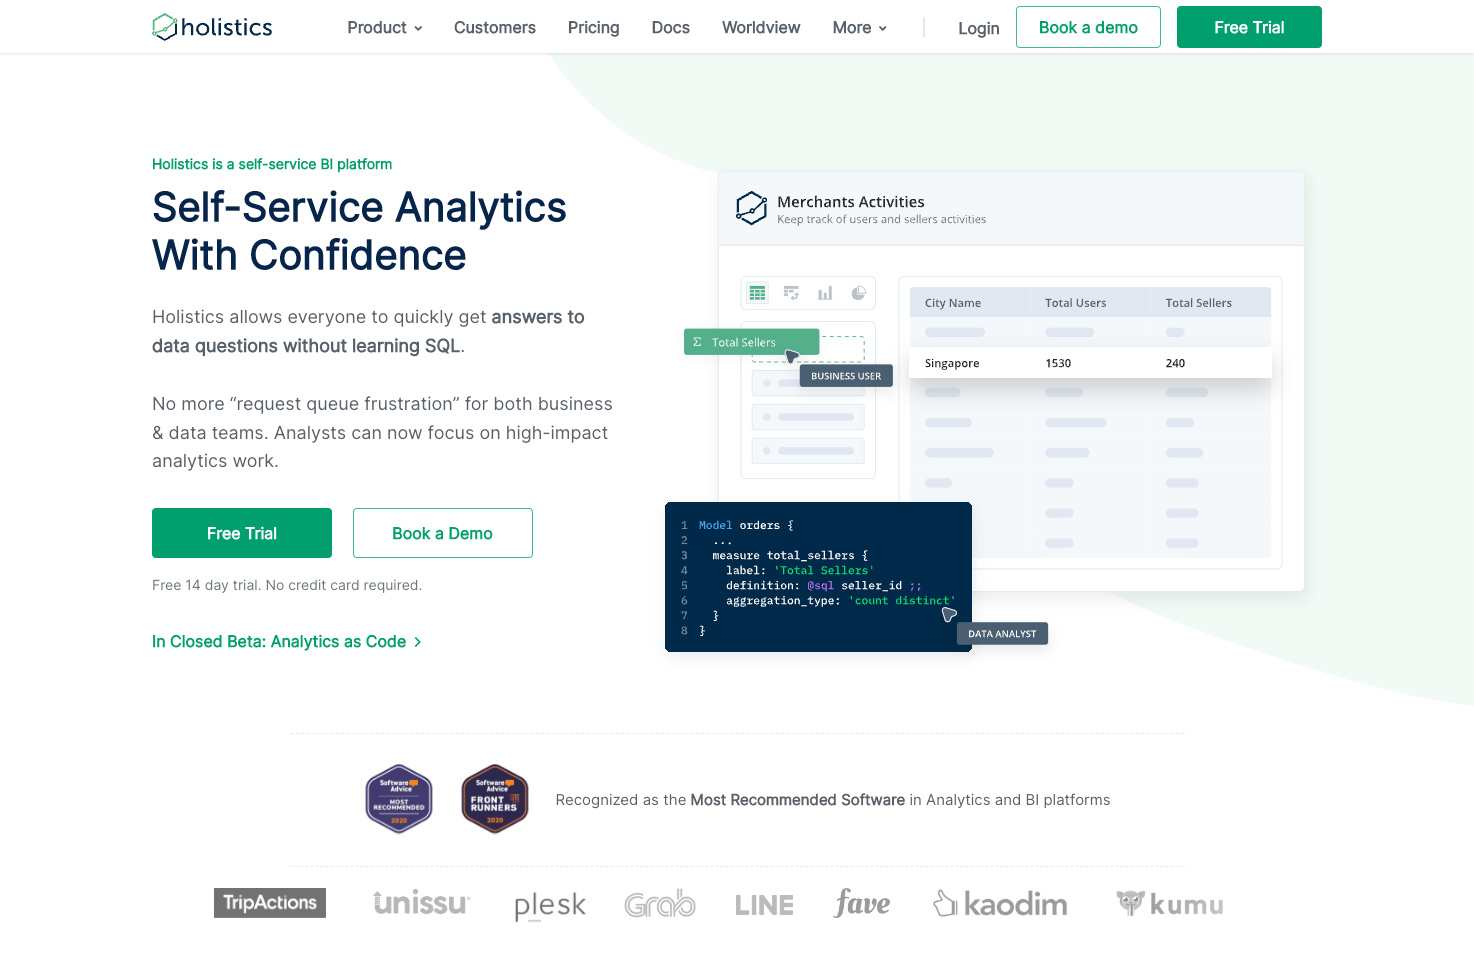Click the 1530 value cell

coord(1058,363)
